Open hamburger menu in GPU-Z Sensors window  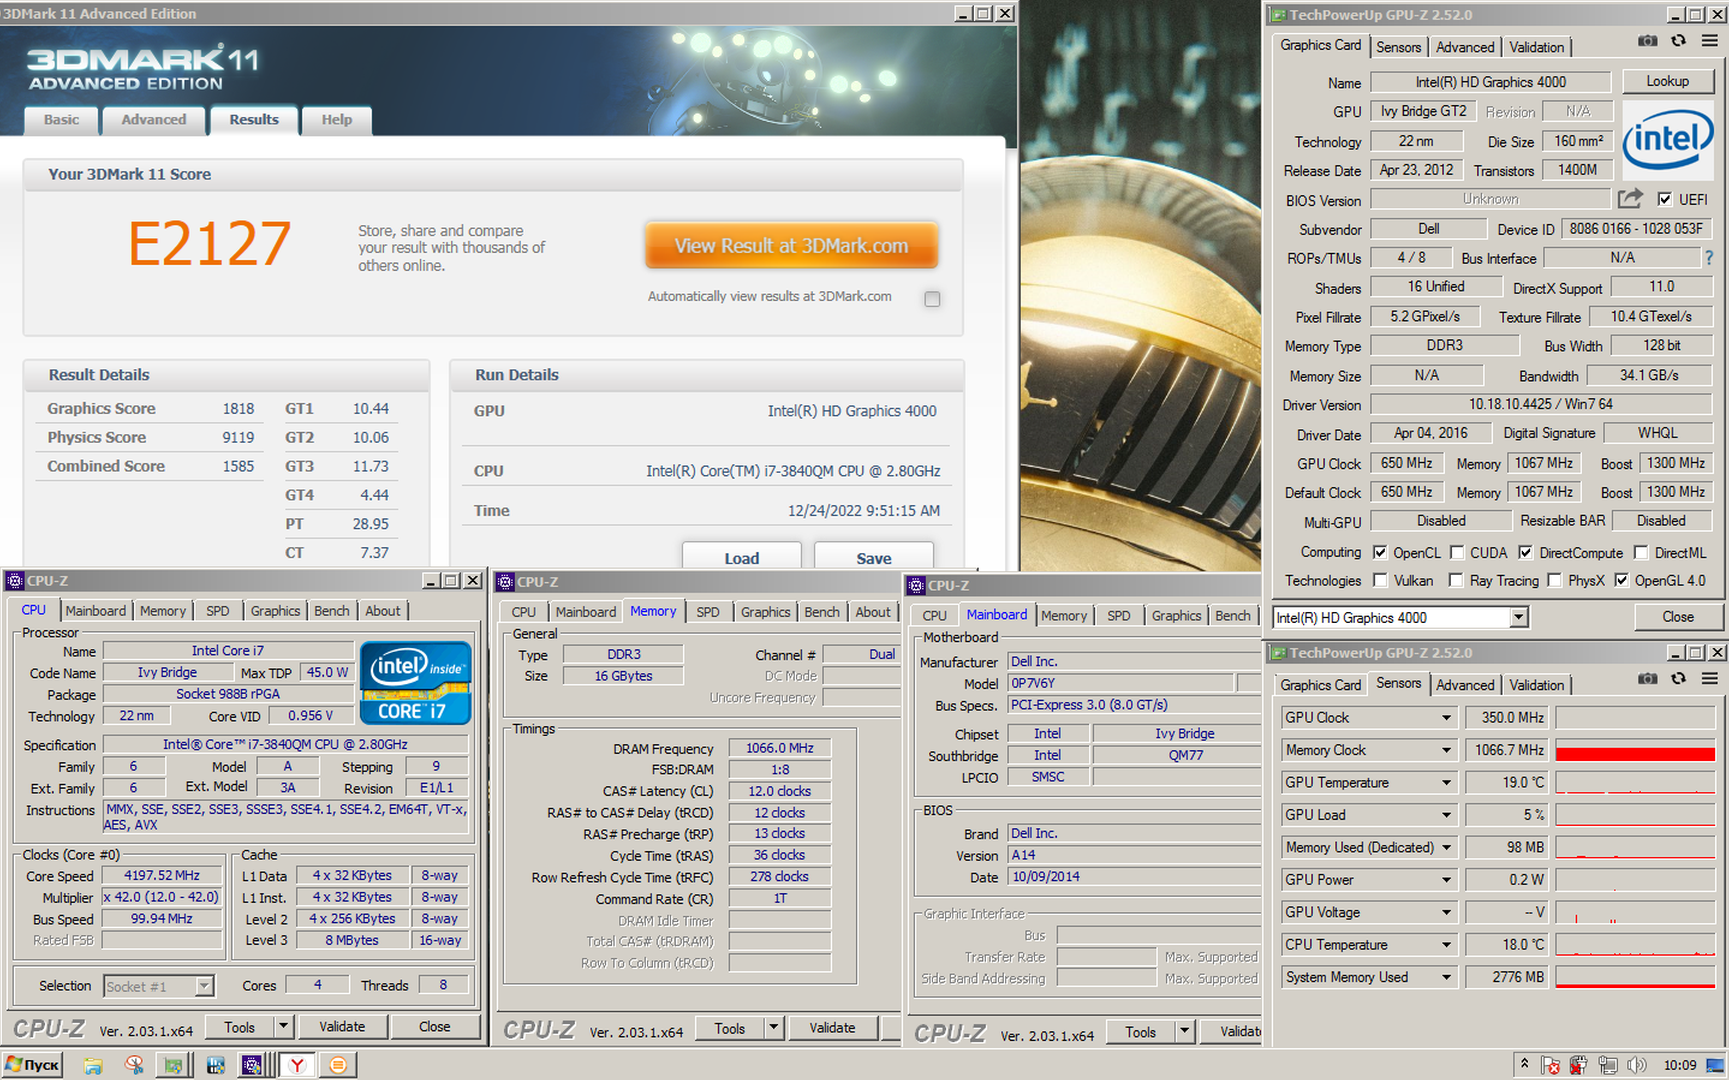[1709, 679]
